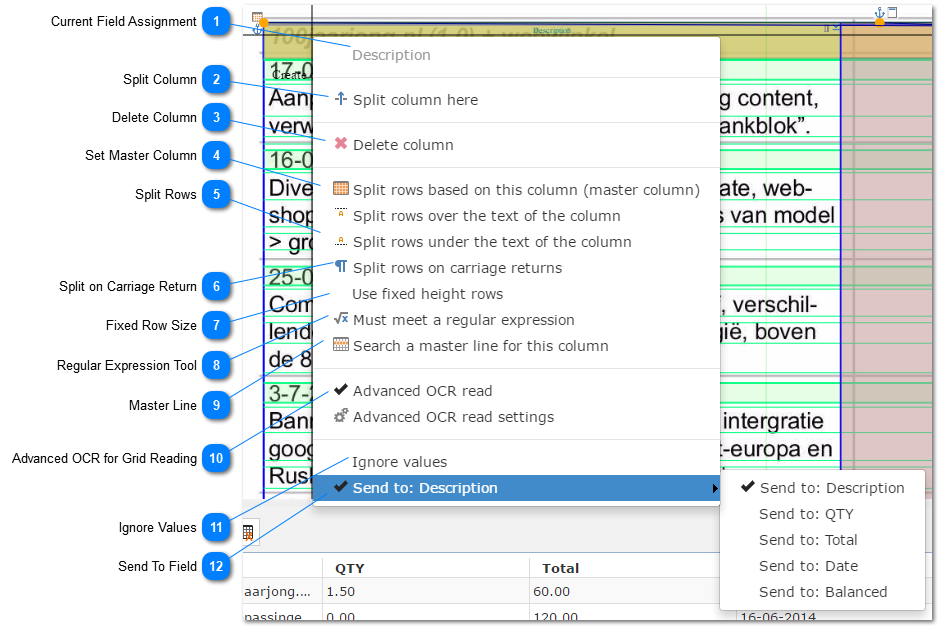Click the anchor icon below the grid icon

tap(257, 29)
